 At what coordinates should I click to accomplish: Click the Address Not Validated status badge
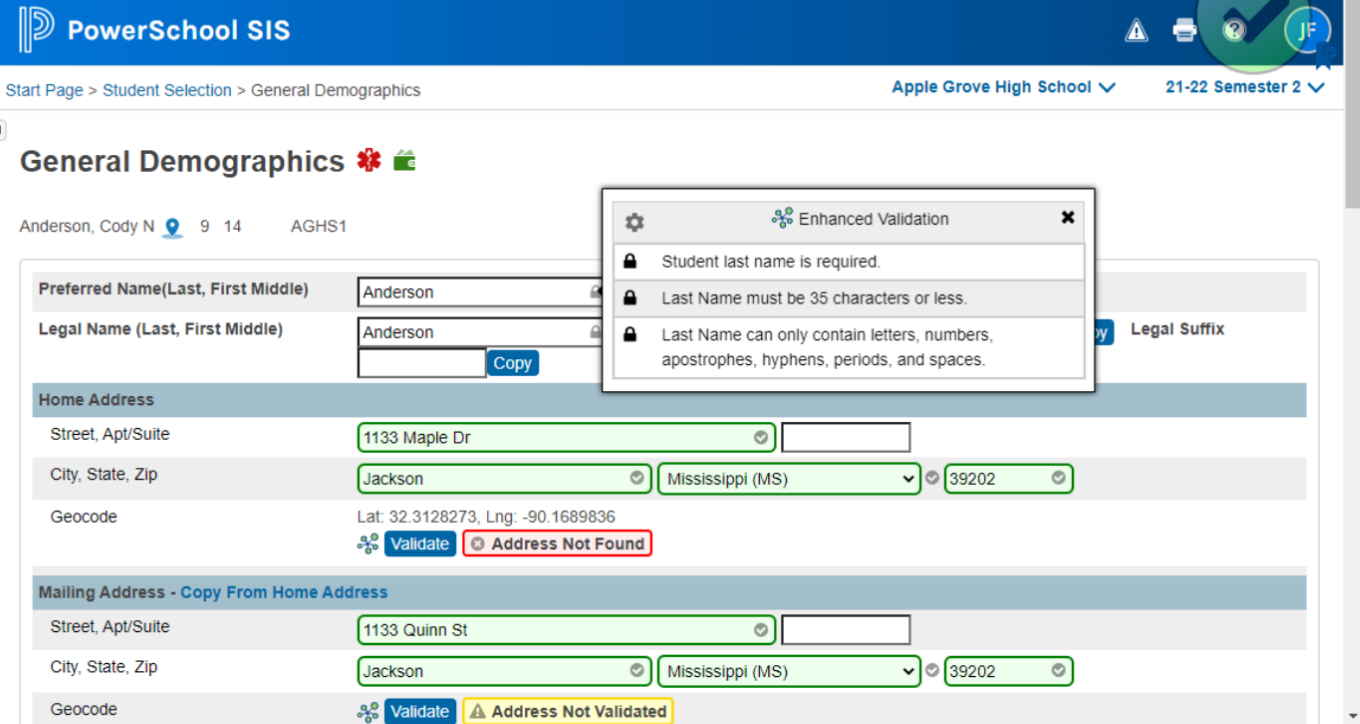568,711
